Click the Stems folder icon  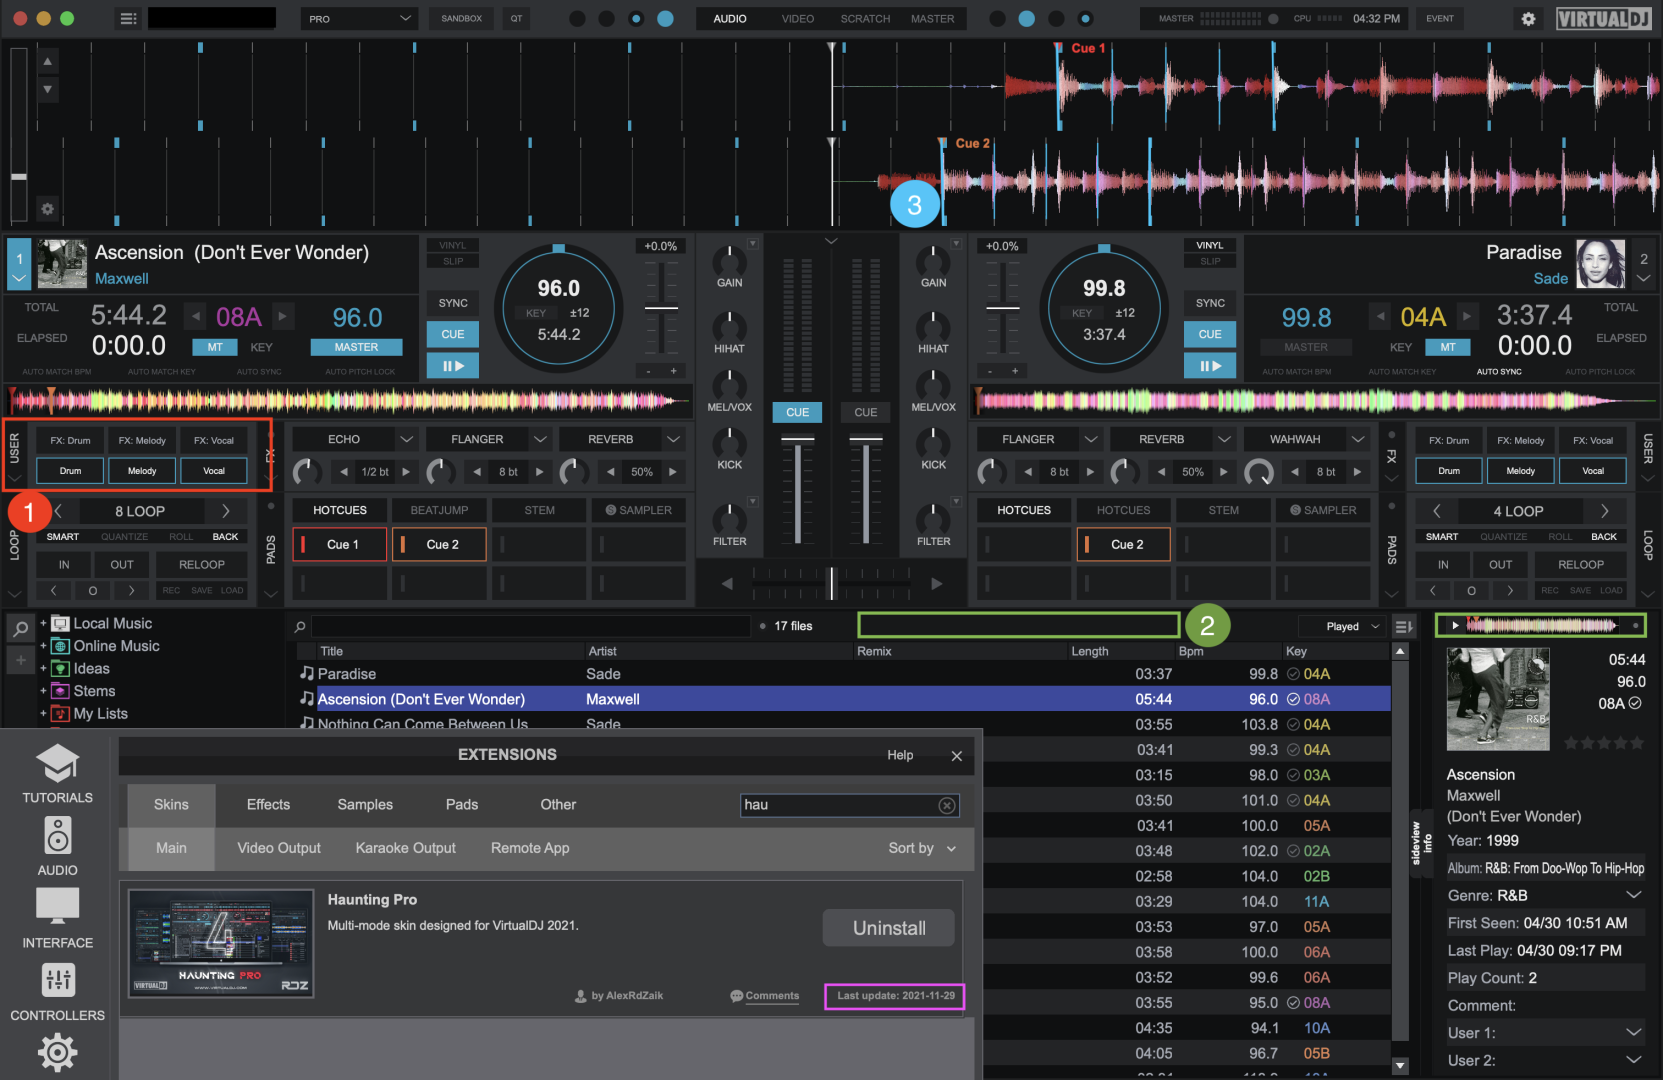point(60,691)
